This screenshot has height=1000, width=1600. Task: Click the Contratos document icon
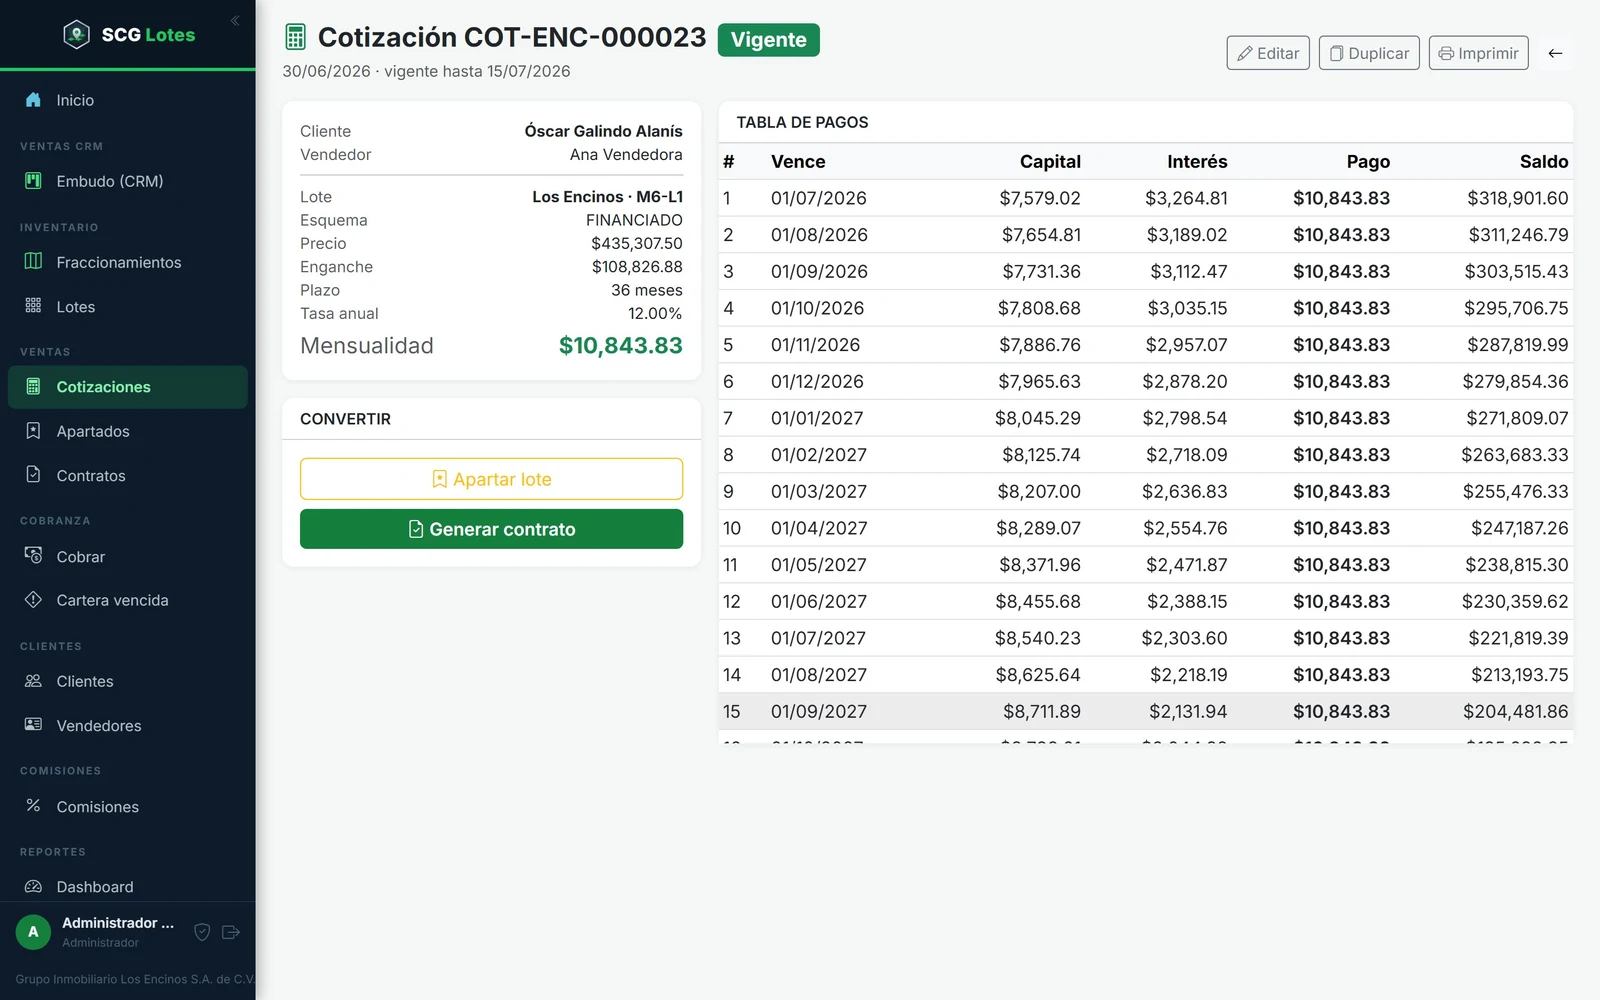point(33,475)
